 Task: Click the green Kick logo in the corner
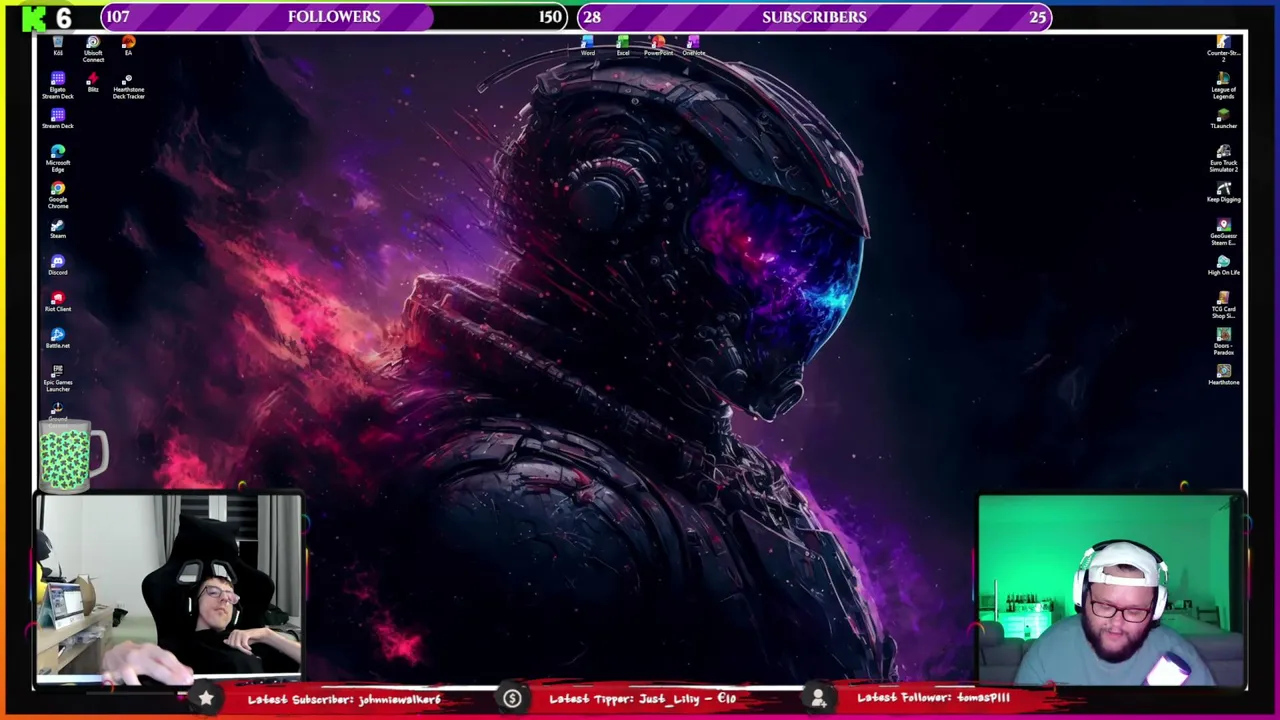35,17
